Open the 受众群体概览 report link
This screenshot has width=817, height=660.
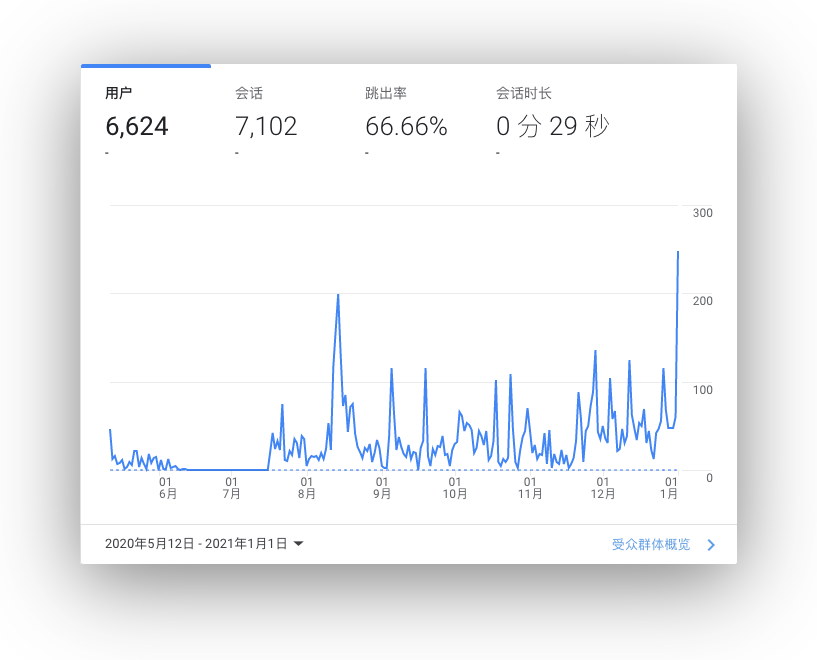click(x=651, y=545)
